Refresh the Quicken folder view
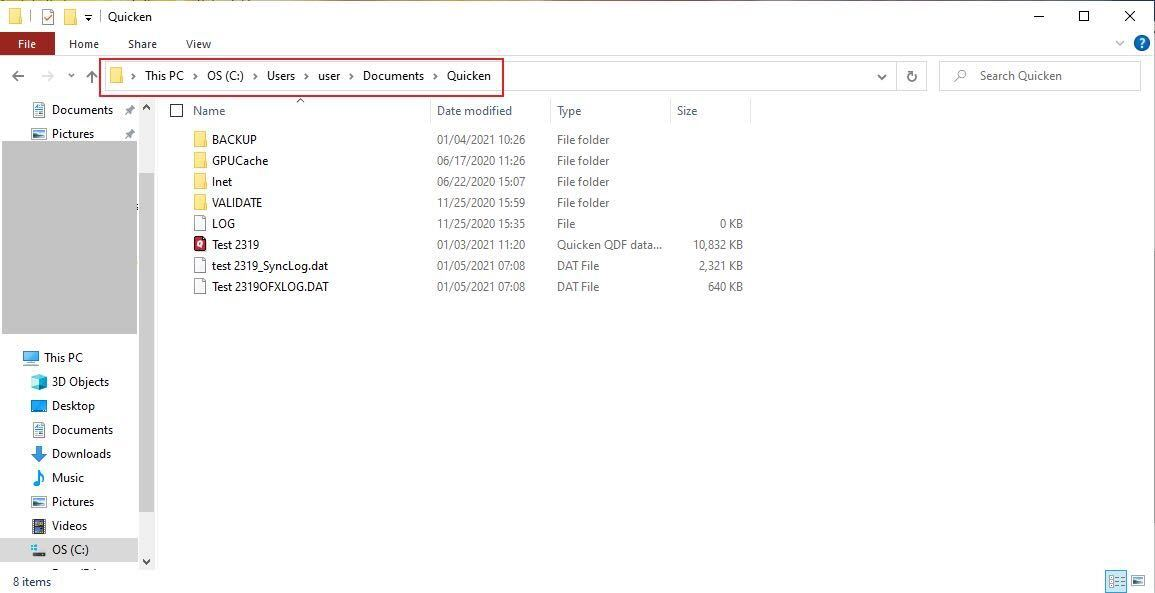 pos(911,76)
